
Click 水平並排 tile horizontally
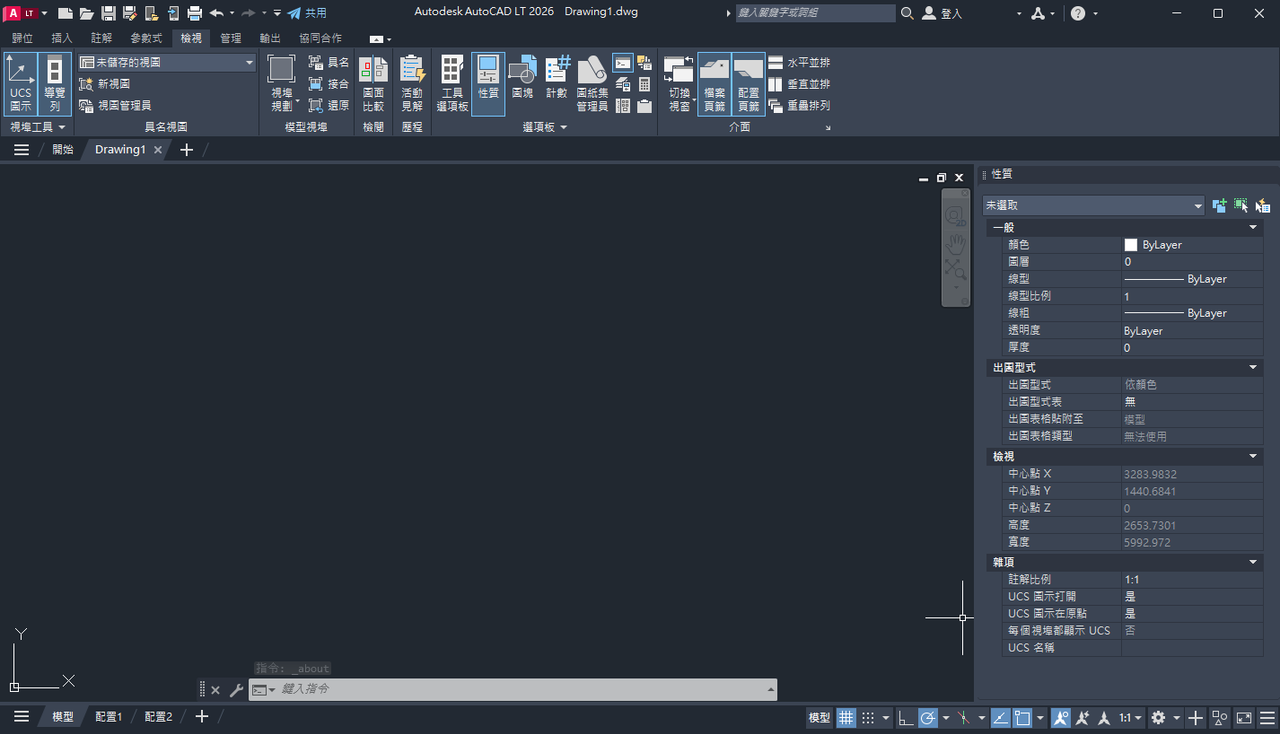coord(799,62)
